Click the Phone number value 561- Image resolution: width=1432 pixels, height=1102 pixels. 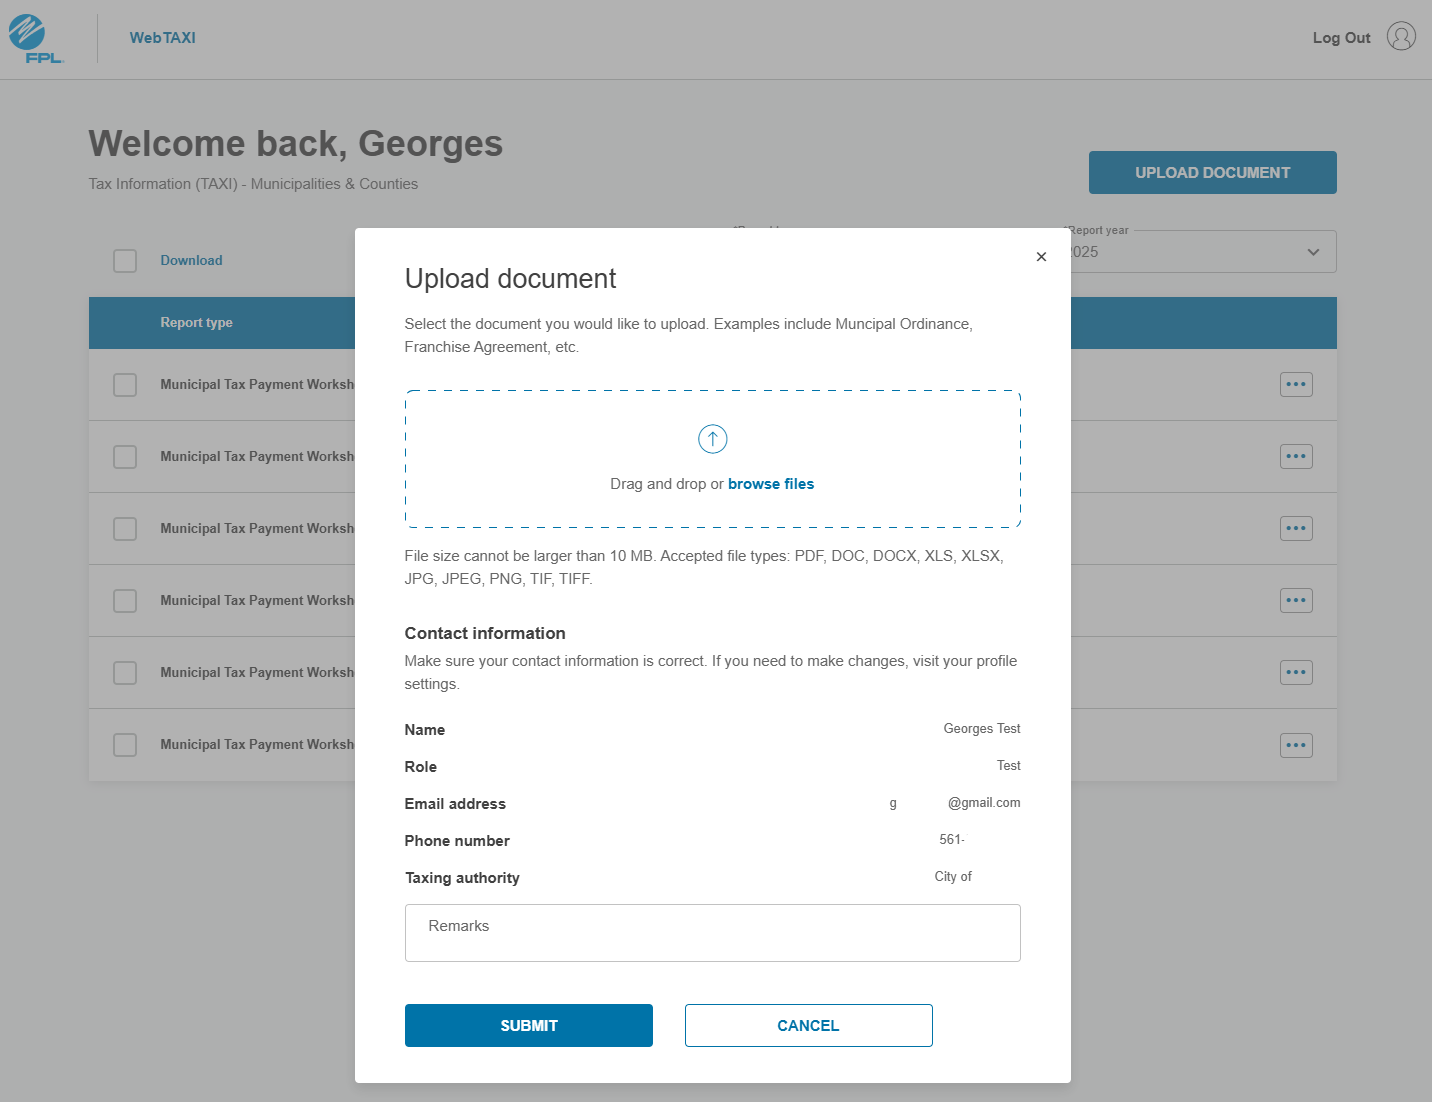[x=952, y=840]
